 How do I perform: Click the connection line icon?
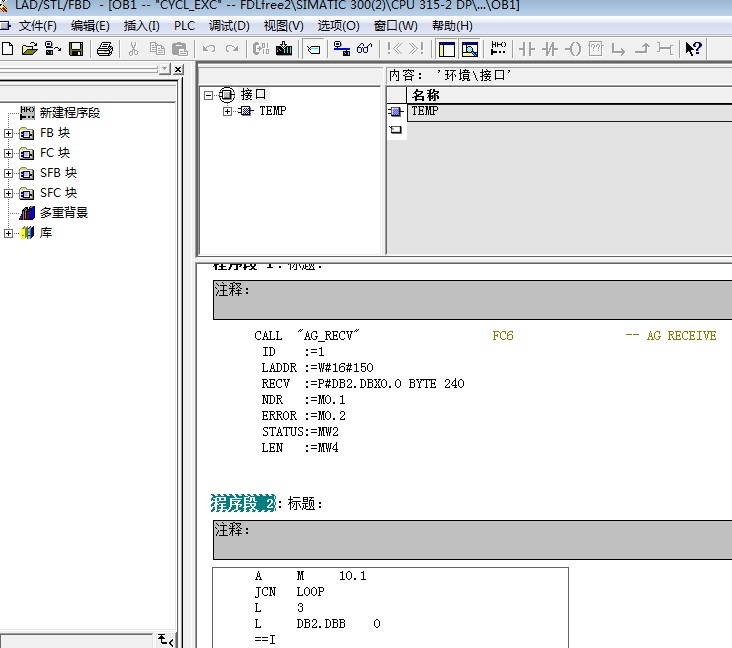(x=665, y=49)
